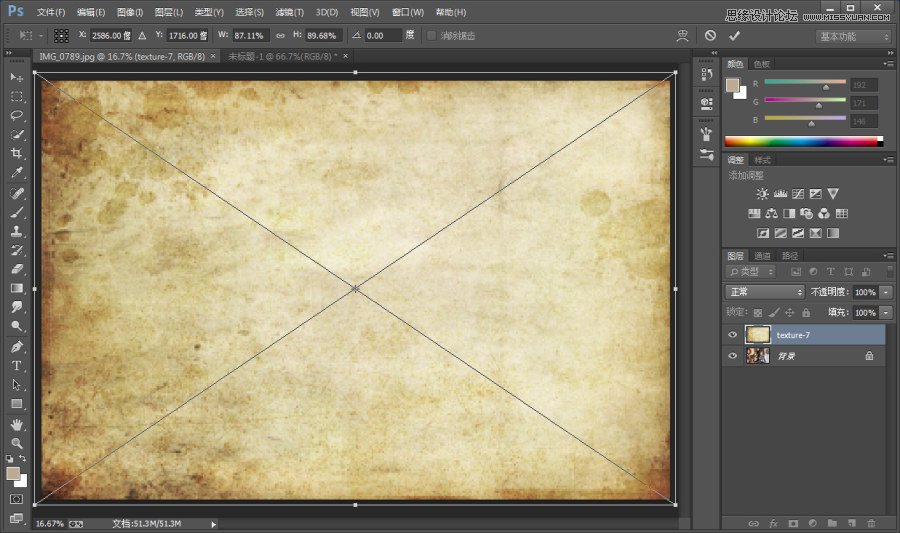900x533 pixels.
Task: Open layer styles fx menu
Action: click(x=774, y=523)
